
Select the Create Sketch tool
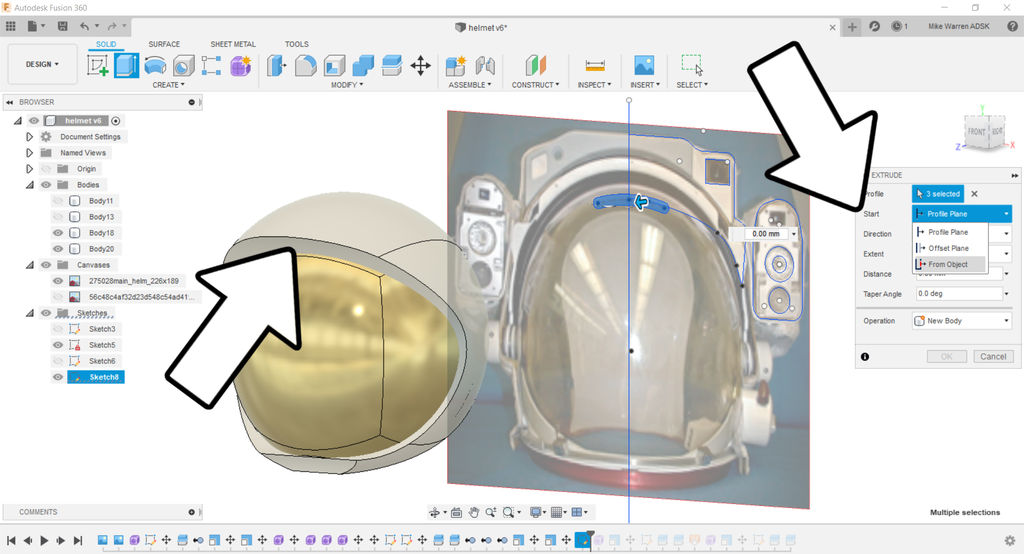tap(97, 65)
